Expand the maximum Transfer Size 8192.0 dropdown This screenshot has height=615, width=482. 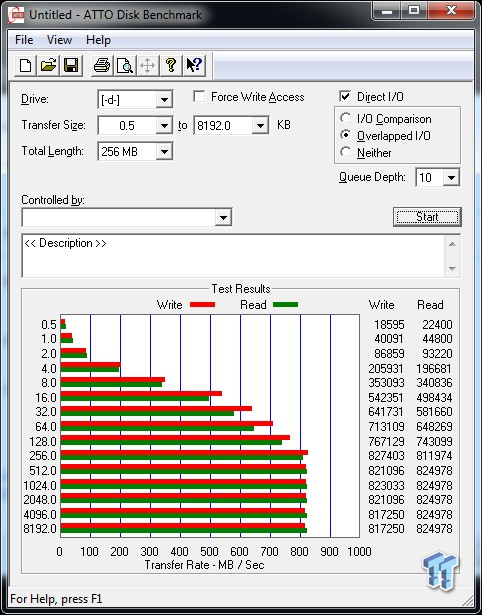tap(260, 126)
